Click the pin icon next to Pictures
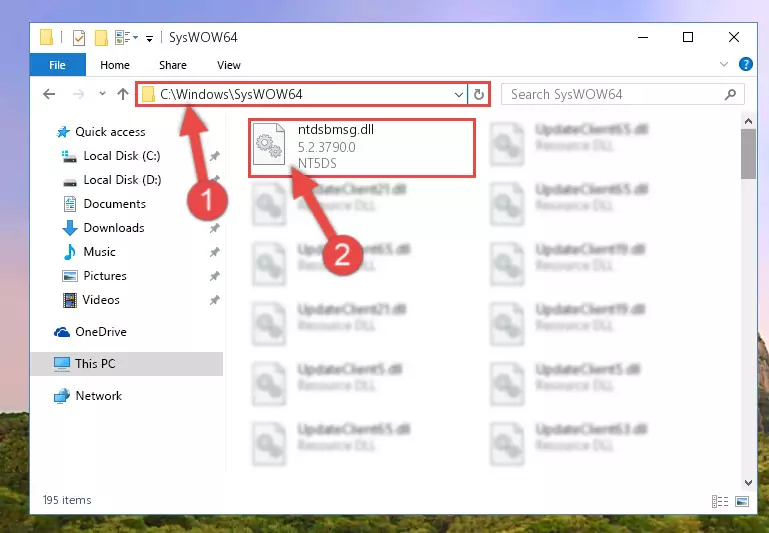This screenshot has height=533, width=769. (x=214, y=276)
